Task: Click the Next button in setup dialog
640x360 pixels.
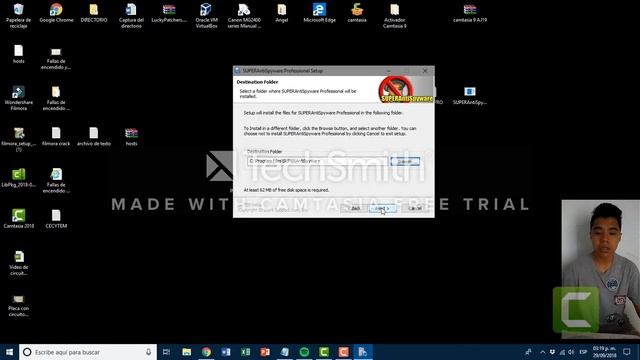Action: 382,208
